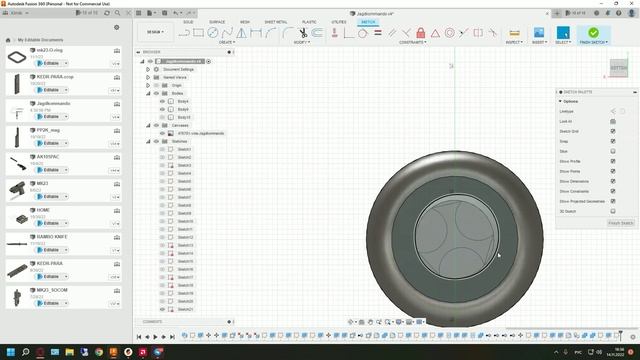Open Windows Start menu

pos(11,352)
